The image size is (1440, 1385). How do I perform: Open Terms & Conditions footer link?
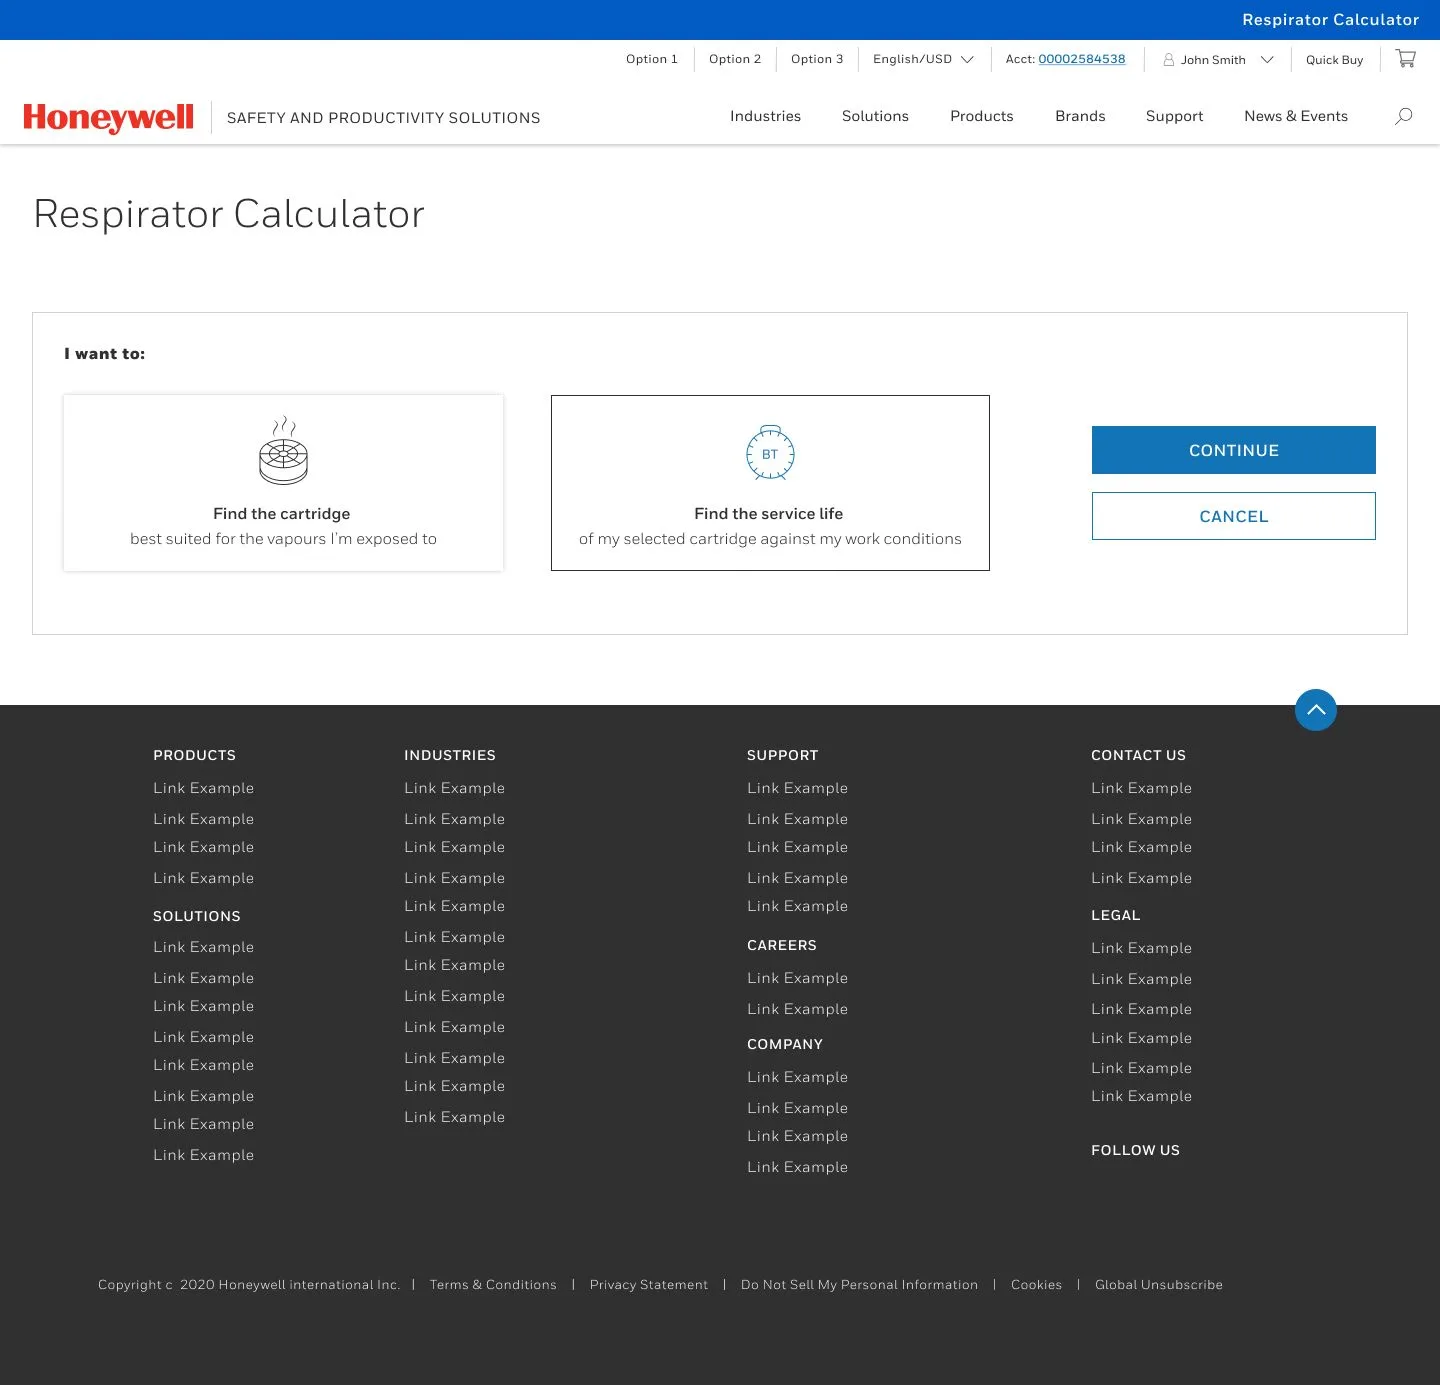pyautogui.click(x=493, y=1285)
